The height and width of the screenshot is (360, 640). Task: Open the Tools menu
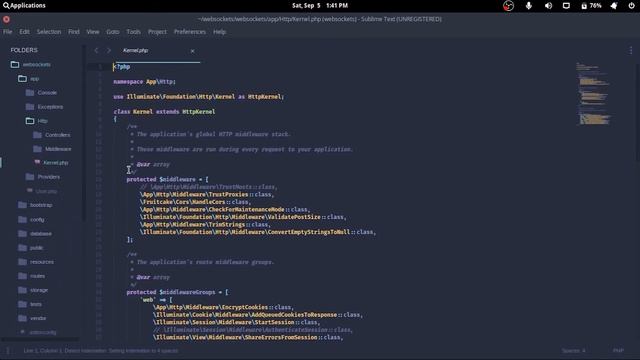point(133,32)
